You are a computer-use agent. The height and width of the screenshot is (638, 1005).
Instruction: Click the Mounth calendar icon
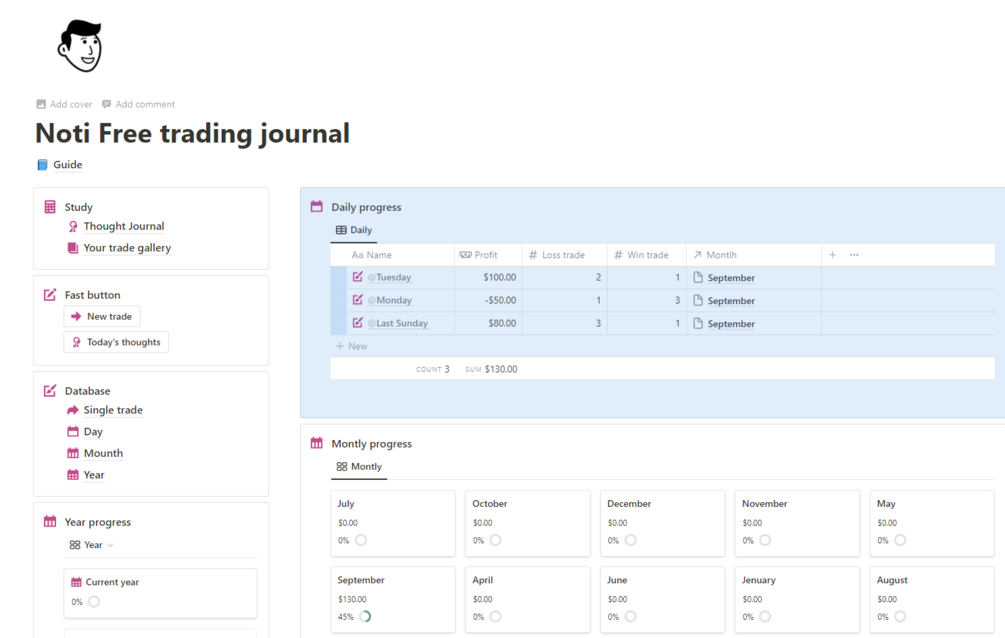pos(73,453)
